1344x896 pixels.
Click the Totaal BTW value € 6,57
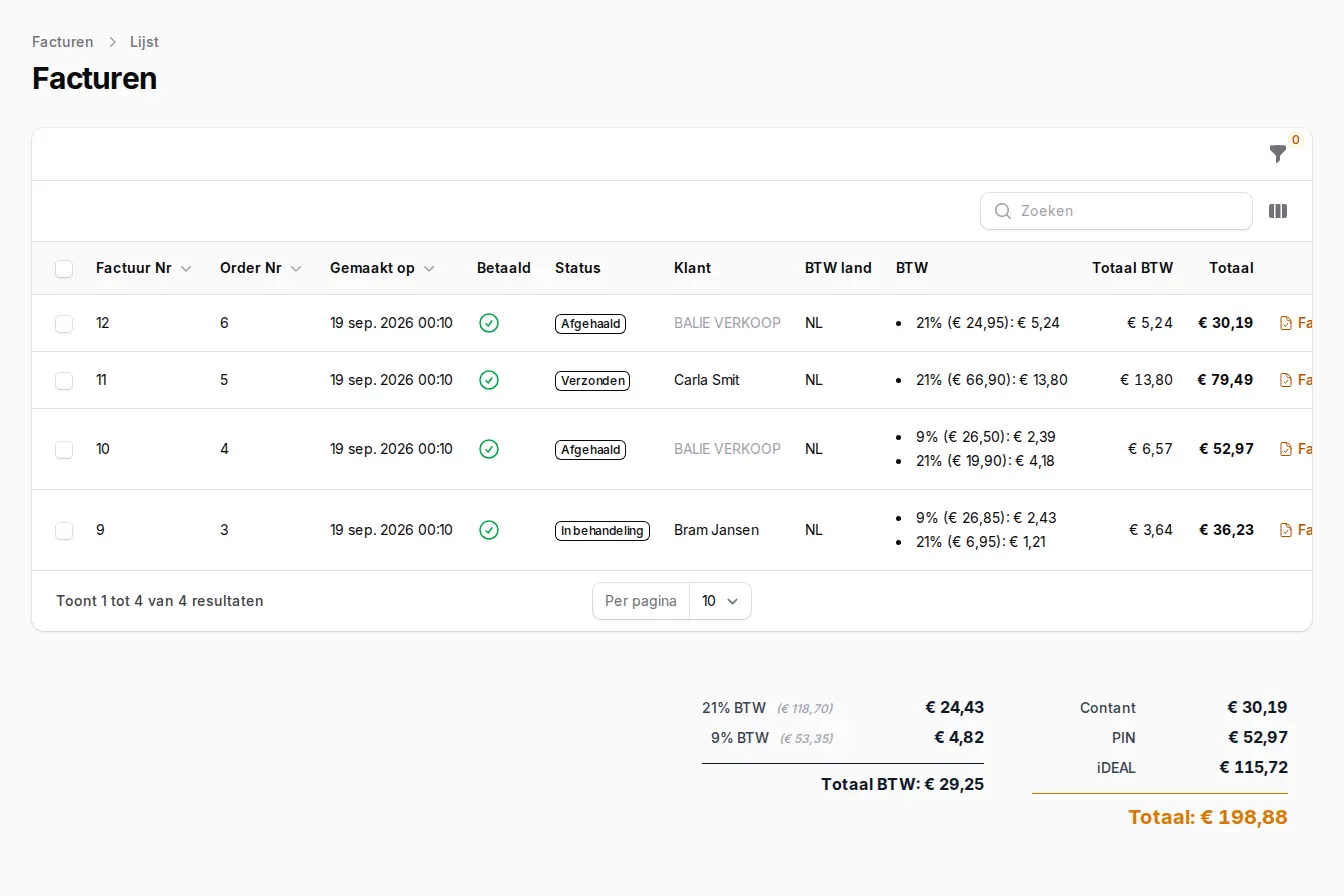coord(1150,449)
